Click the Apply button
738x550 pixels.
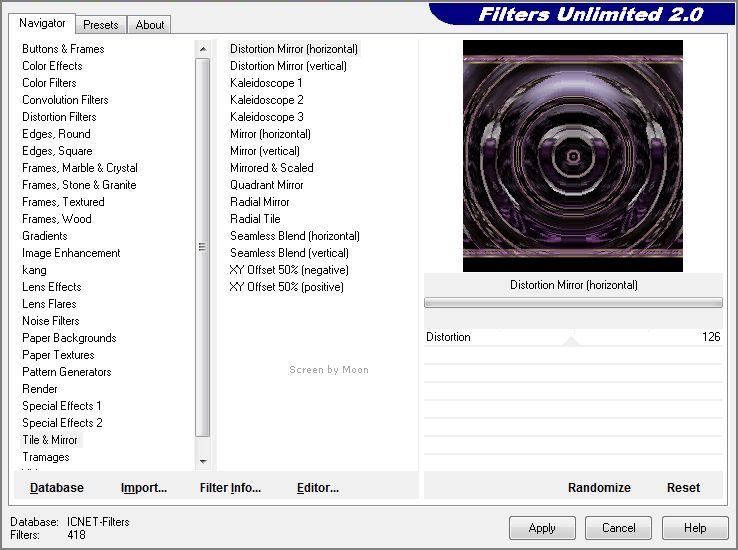click(542, 528)
